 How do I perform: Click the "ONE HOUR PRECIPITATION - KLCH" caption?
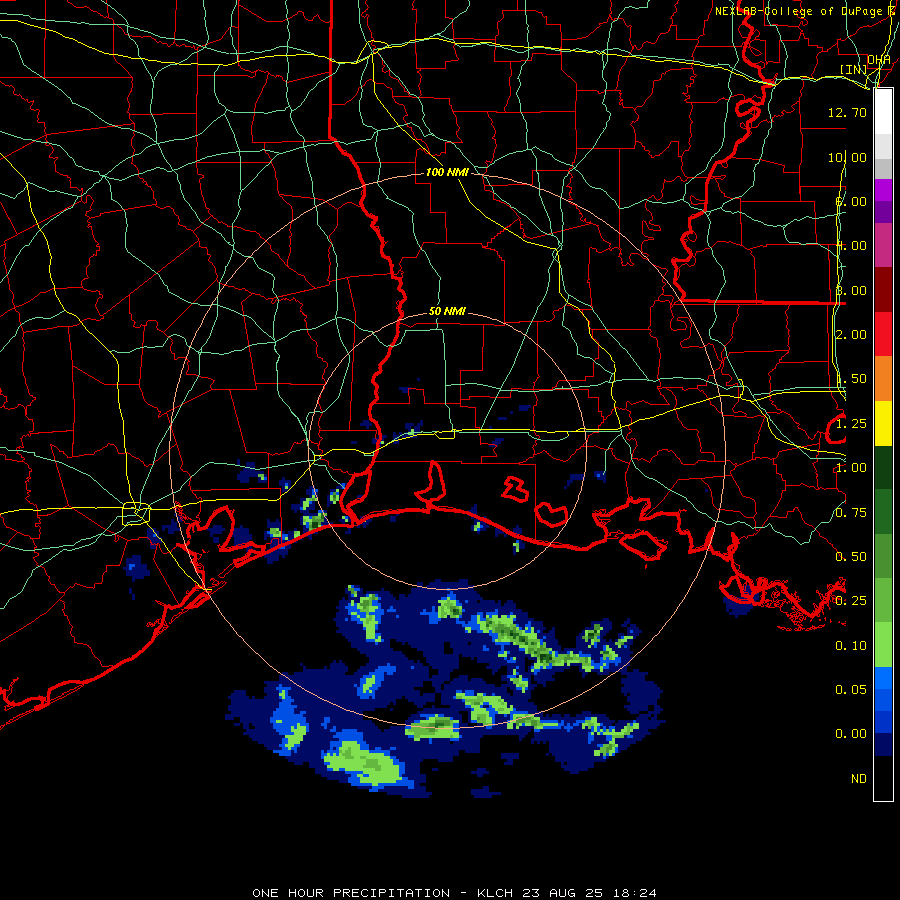pos(385,893)
